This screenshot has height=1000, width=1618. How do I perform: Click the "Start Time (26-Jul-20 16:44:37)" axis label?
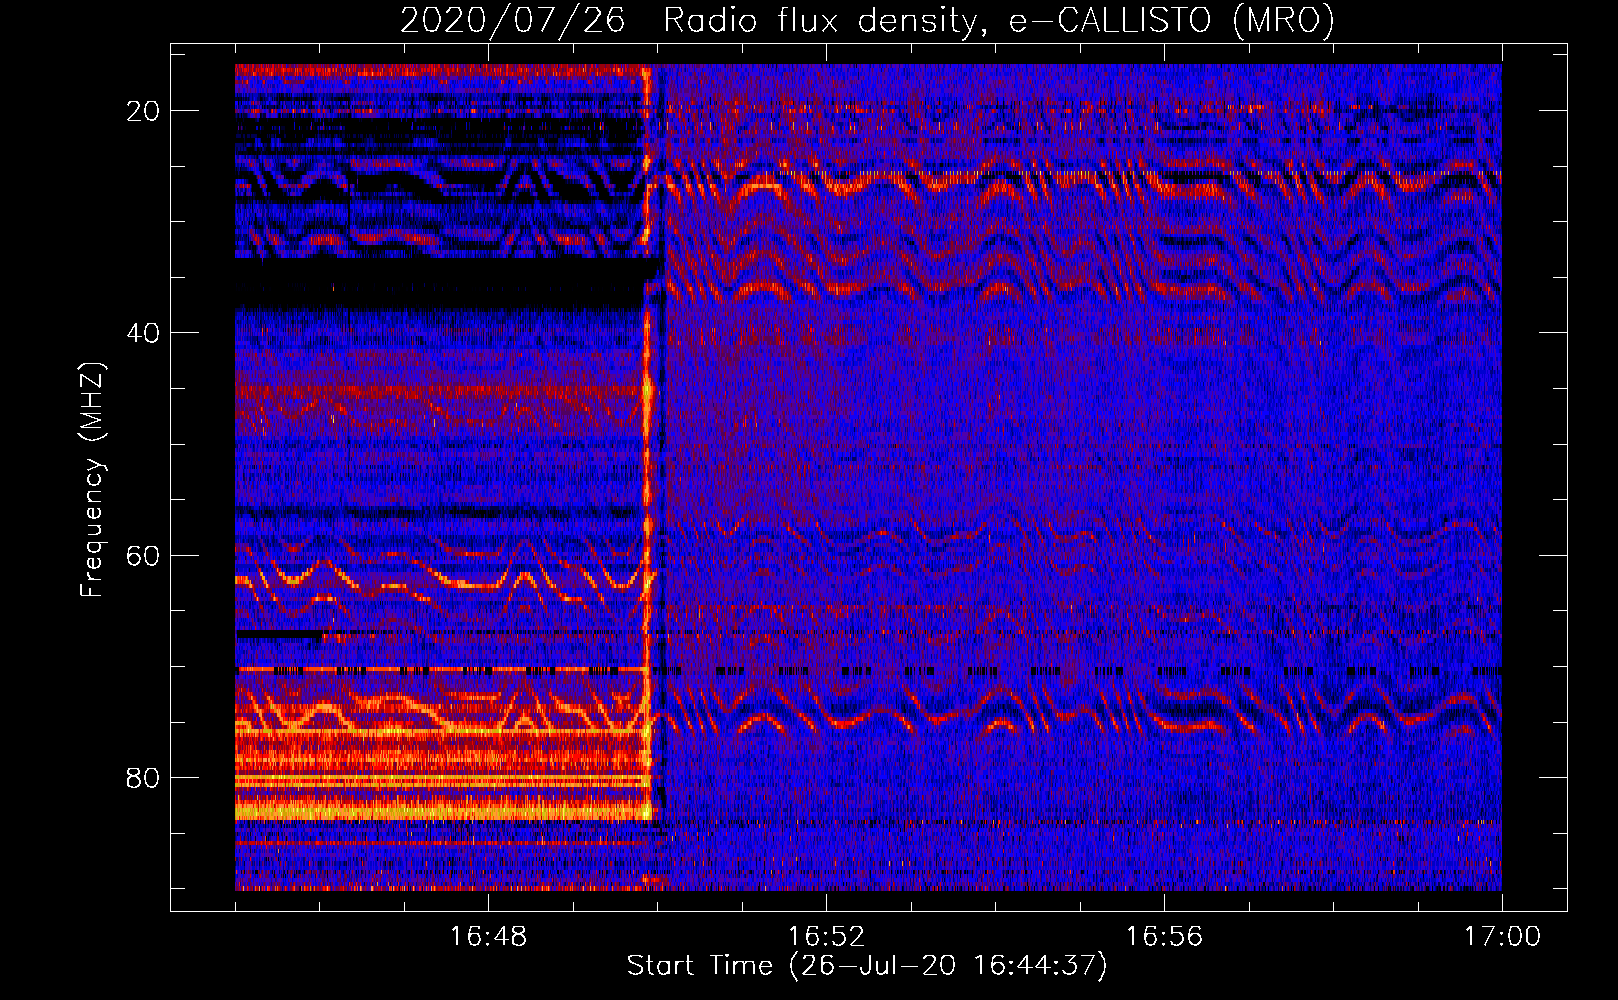pos(867,966)
